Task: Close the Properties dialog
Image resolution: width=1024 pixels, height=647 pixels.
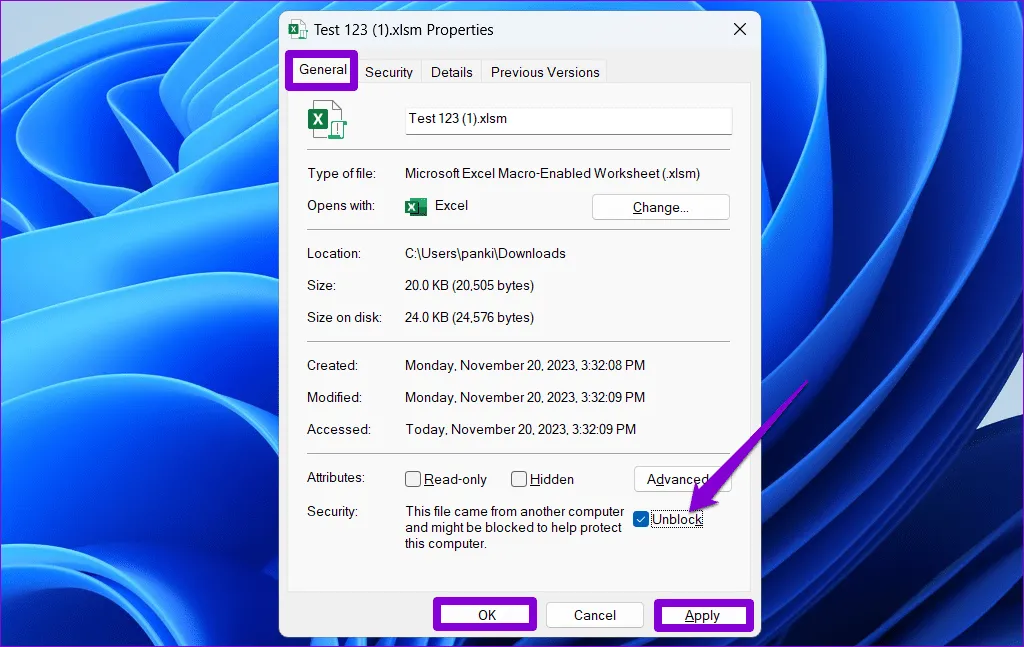Action: point(740,30)
